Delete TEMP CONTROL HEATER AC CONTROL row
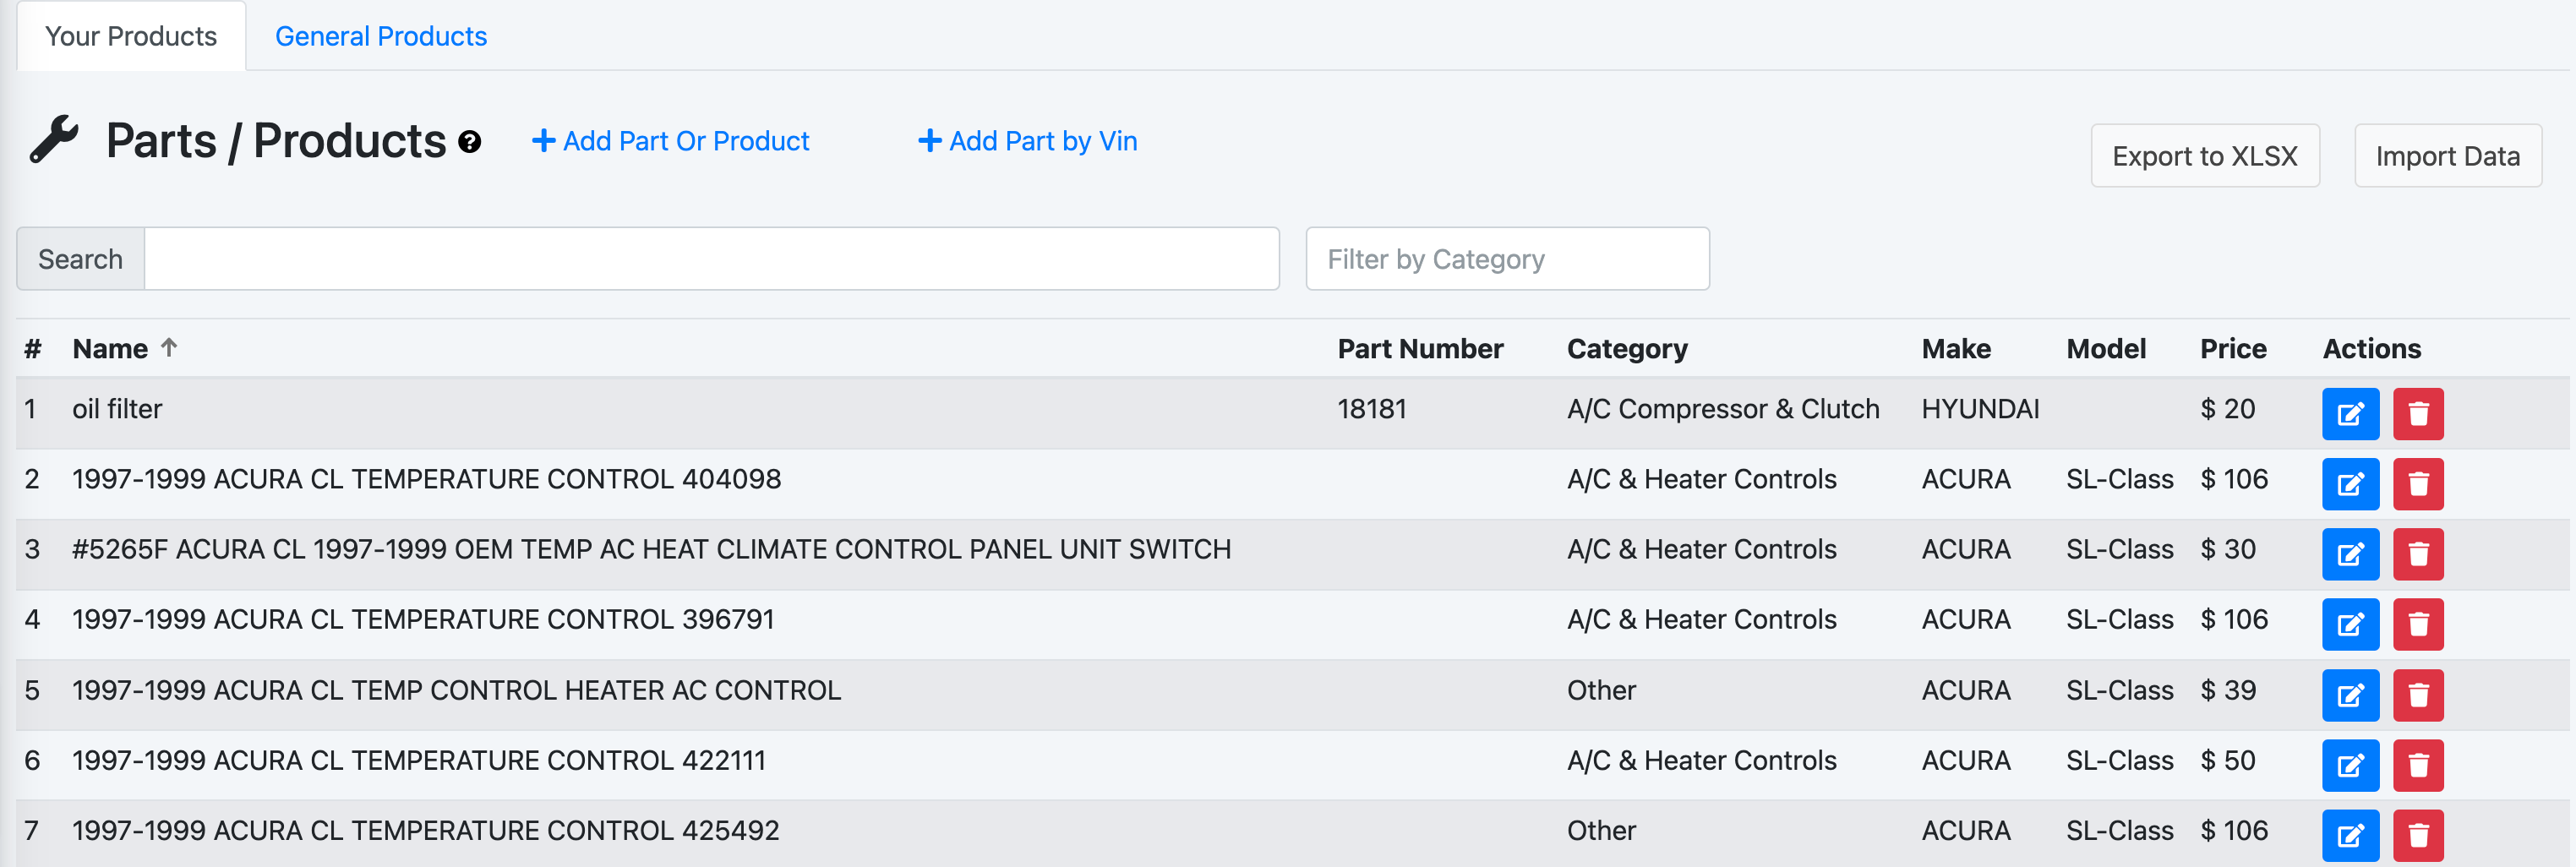The image size is (2576, 867). 2418,695
